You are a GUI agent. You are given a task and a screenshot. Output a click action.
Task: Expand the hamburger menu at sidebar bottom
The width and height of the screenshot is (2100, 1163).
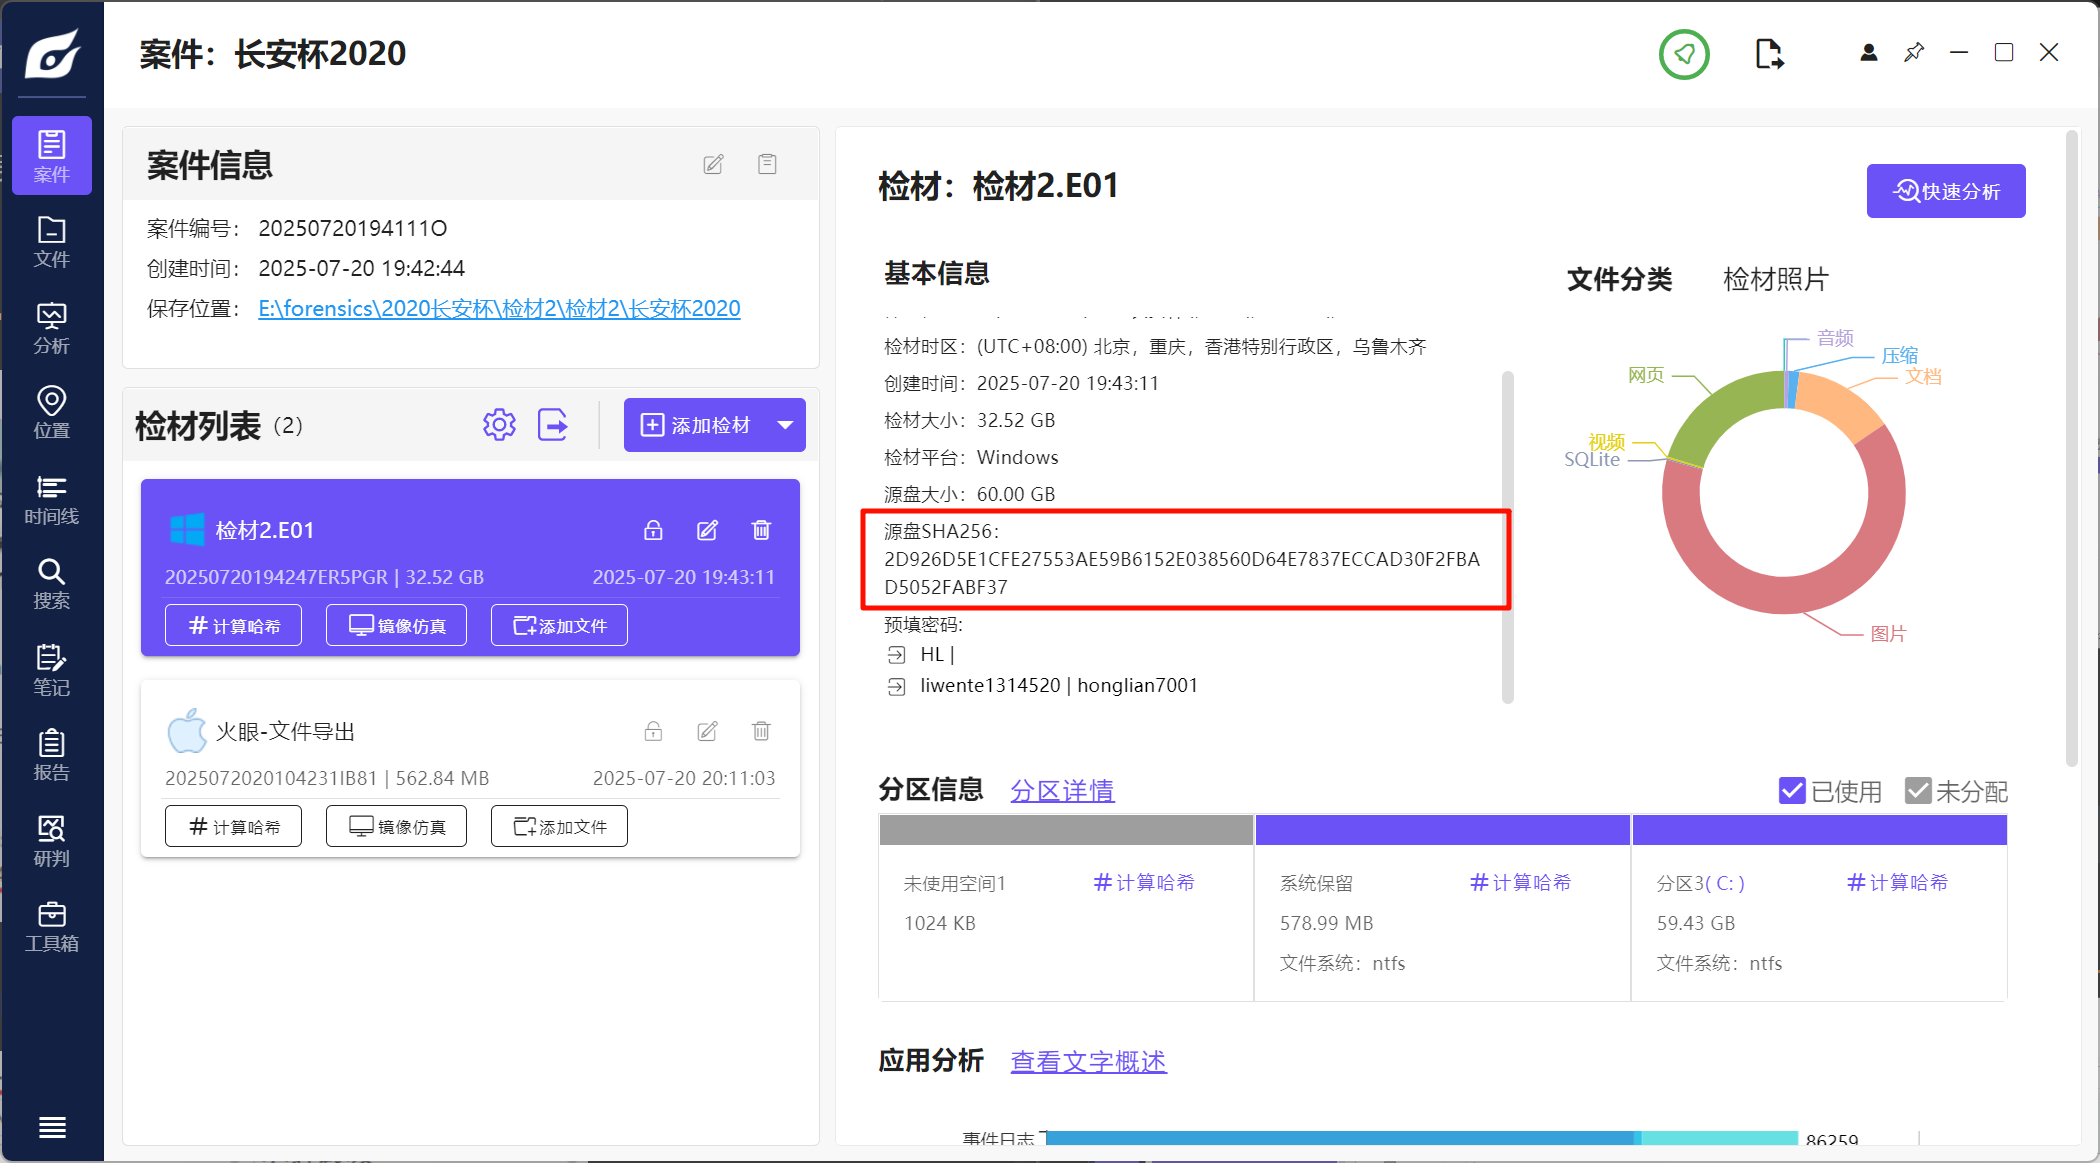[52, 1128]
